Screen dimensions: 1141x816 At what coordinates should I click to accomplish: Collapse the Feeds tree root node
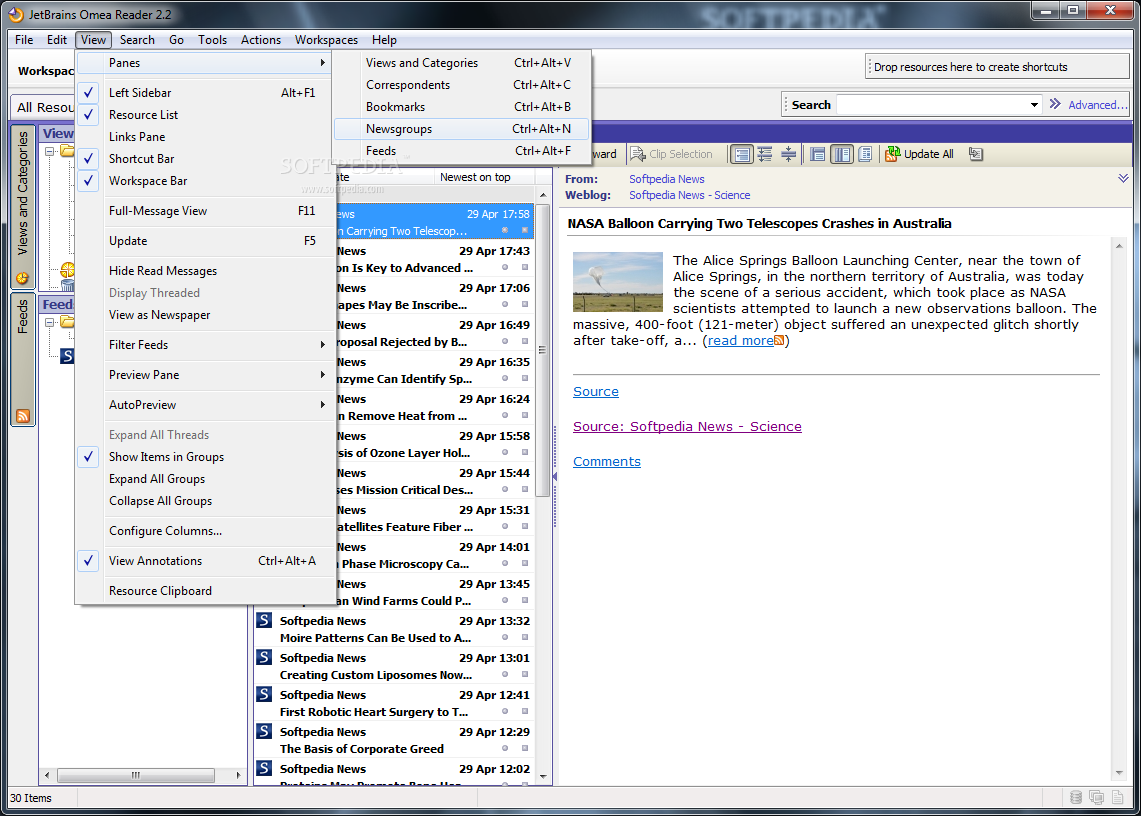(49, 322)
